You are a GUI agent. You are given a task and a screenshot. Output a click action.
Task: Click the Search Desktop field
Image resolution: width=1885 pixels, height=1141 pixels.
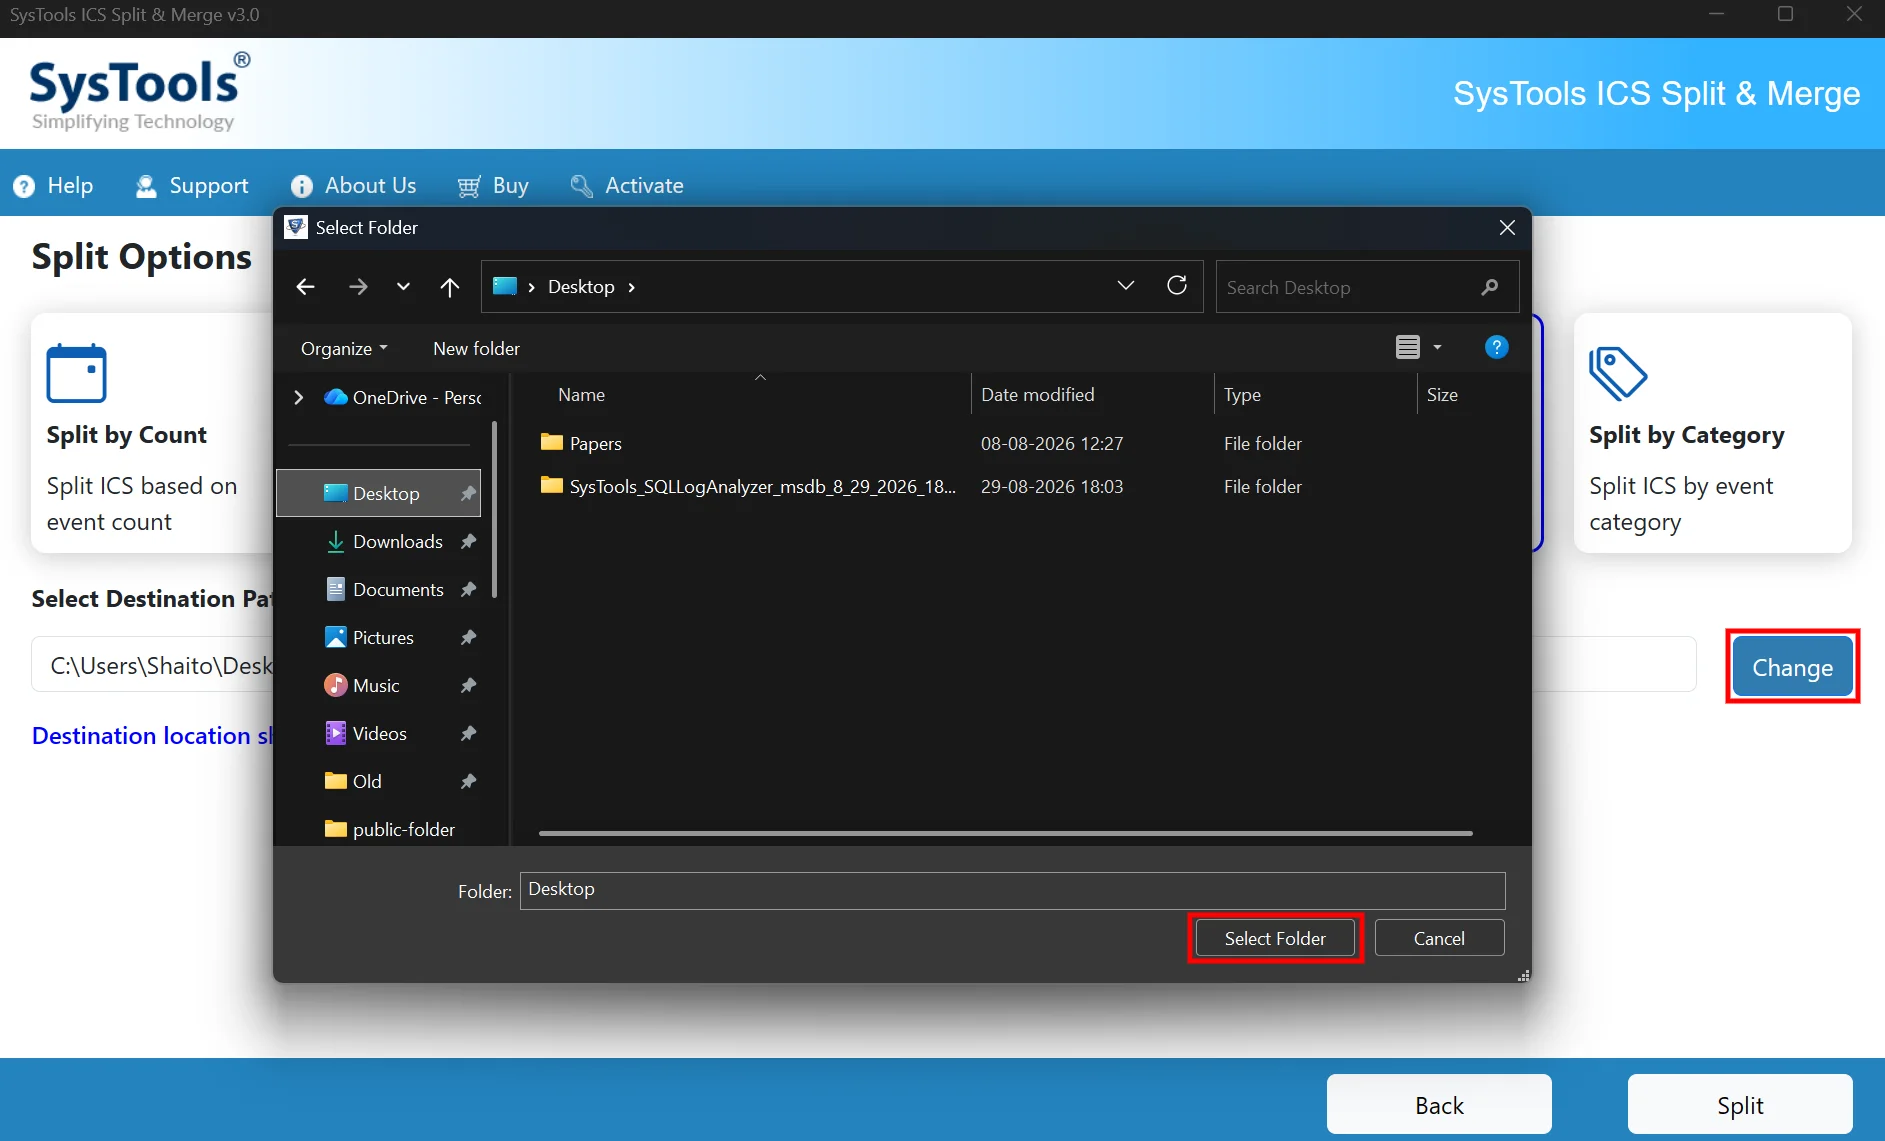(1367, 287)
